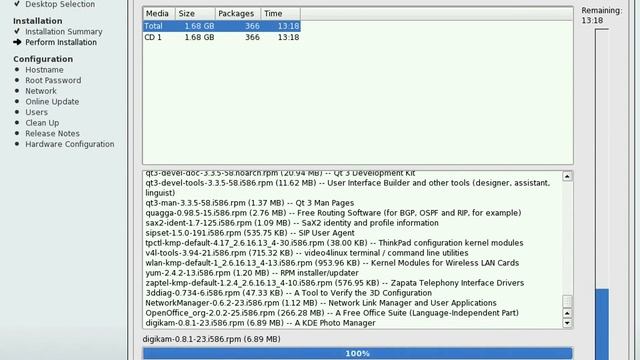Viewport: 640px width, 360px height.
Task: Select the CD 1 row in media table
Action: 222,37
